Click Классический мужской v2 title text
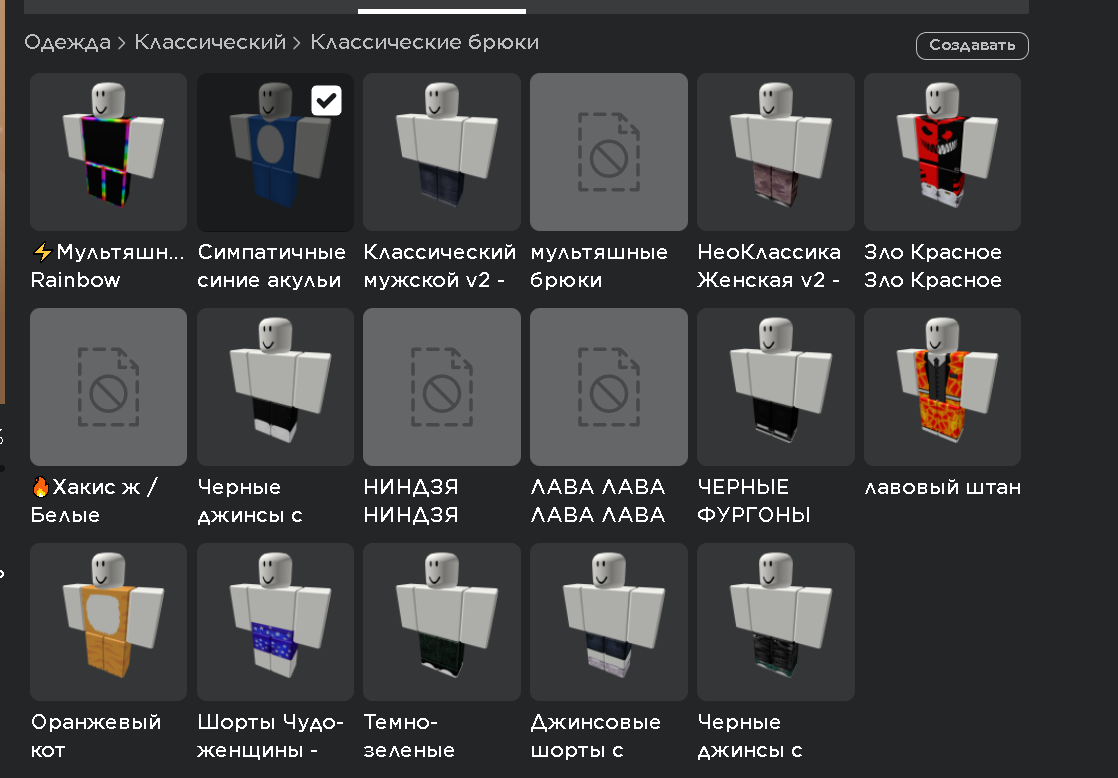1118x778 pixels. click(439, 266)
